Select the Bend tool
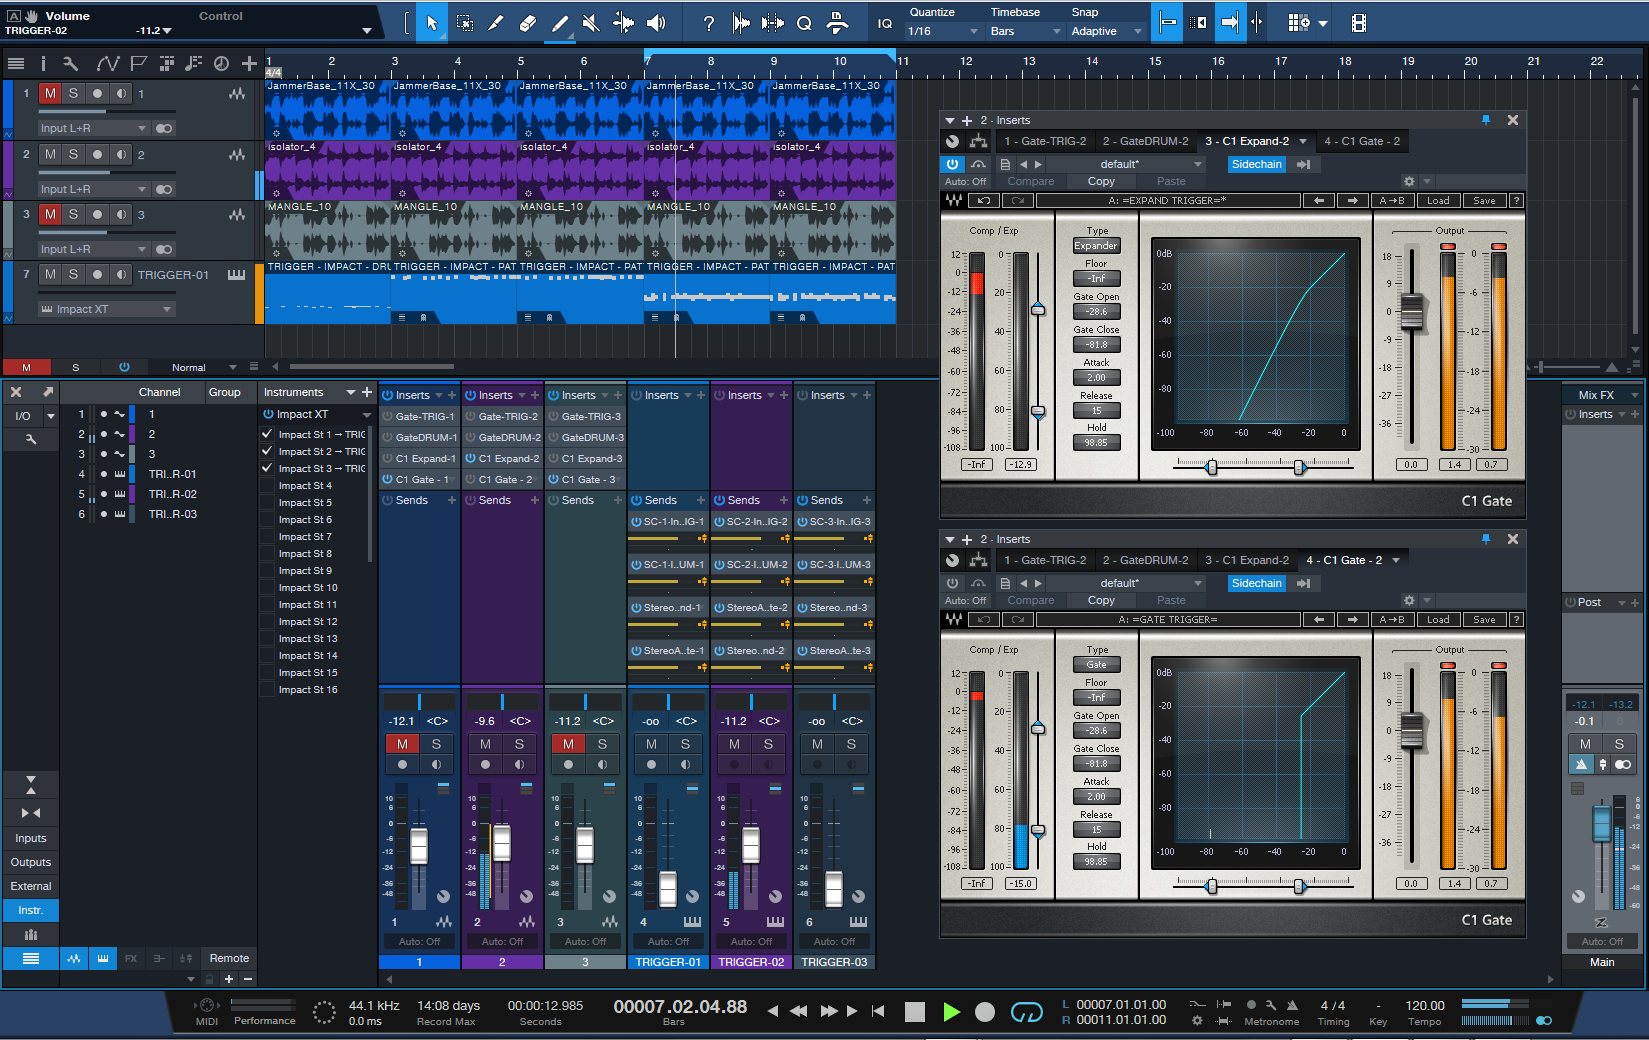This screenshot has height=1040, width=1649. 623,23
